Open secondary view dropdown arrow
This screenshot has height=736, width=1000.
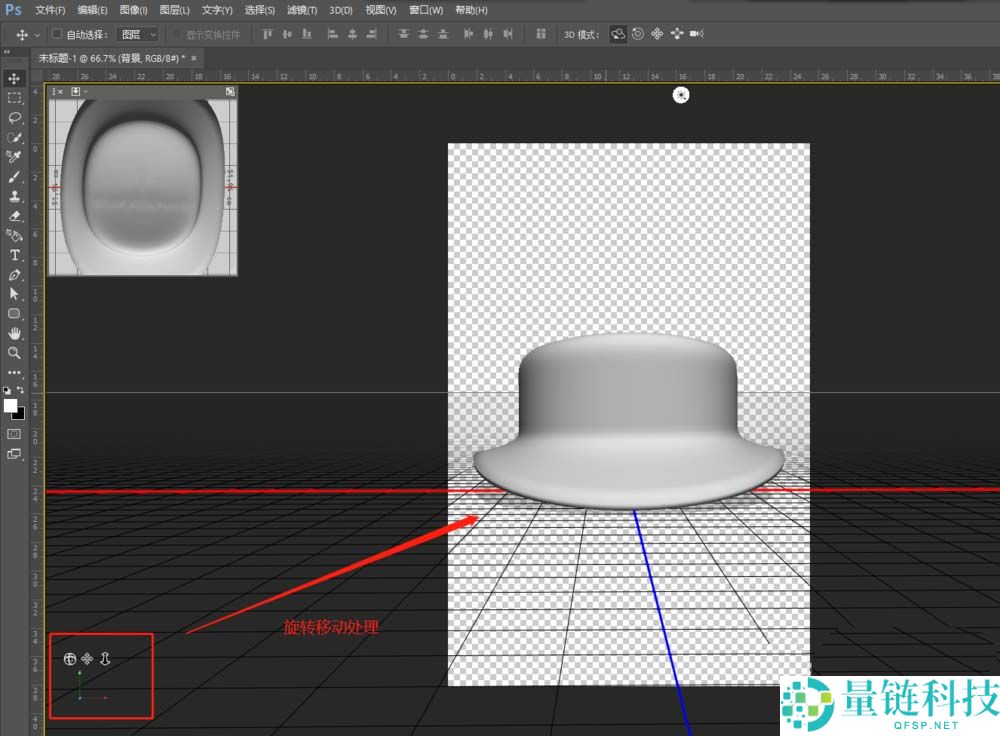(87, 91)
